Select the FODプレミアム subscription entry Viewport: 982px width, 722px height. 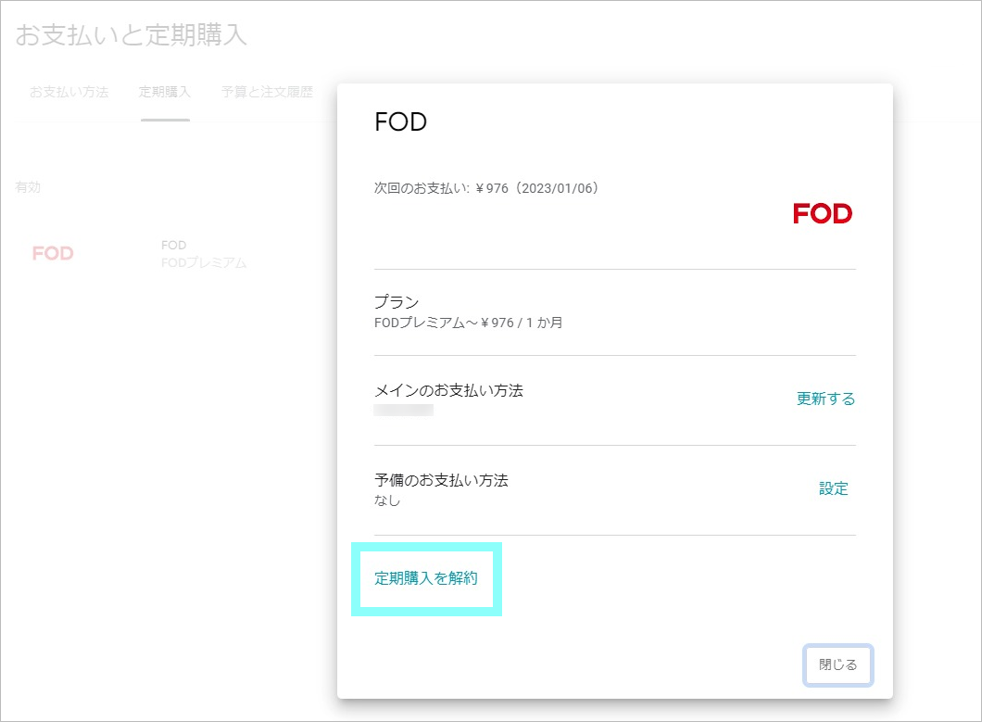(204, 262)
